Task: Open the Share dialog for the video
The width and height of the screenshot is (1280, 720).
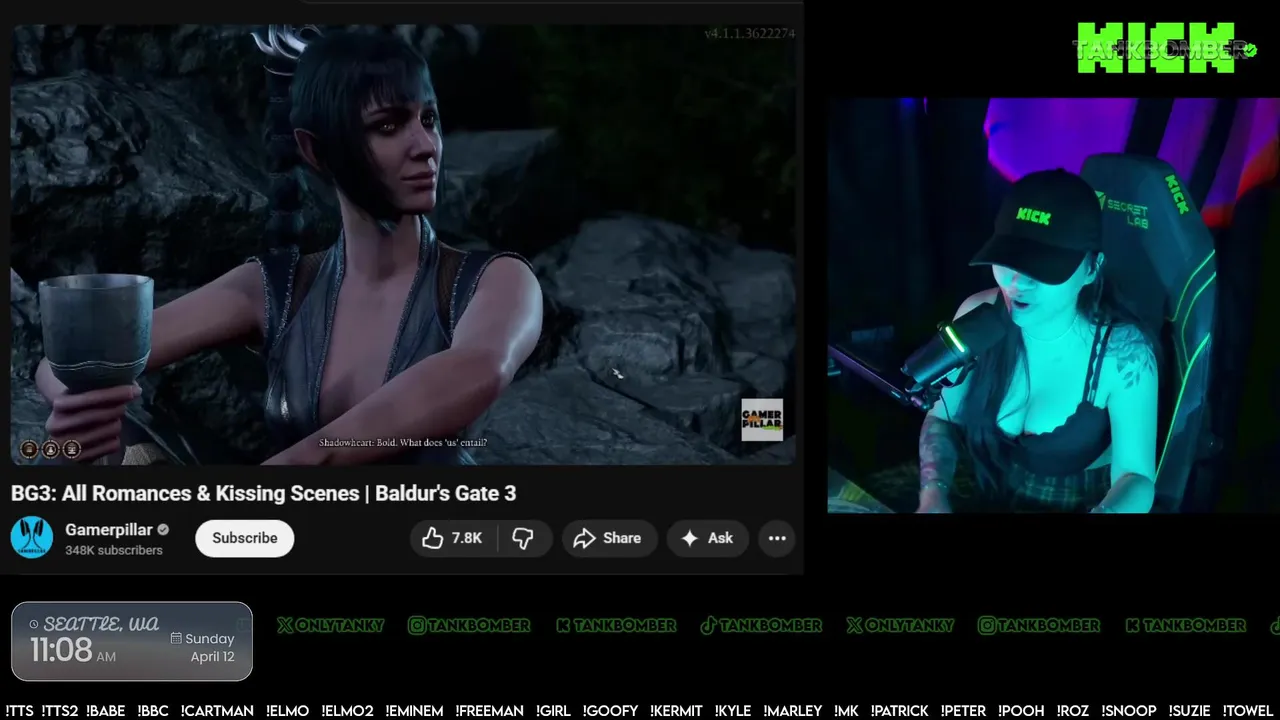Action: click(x=608, y=538)
